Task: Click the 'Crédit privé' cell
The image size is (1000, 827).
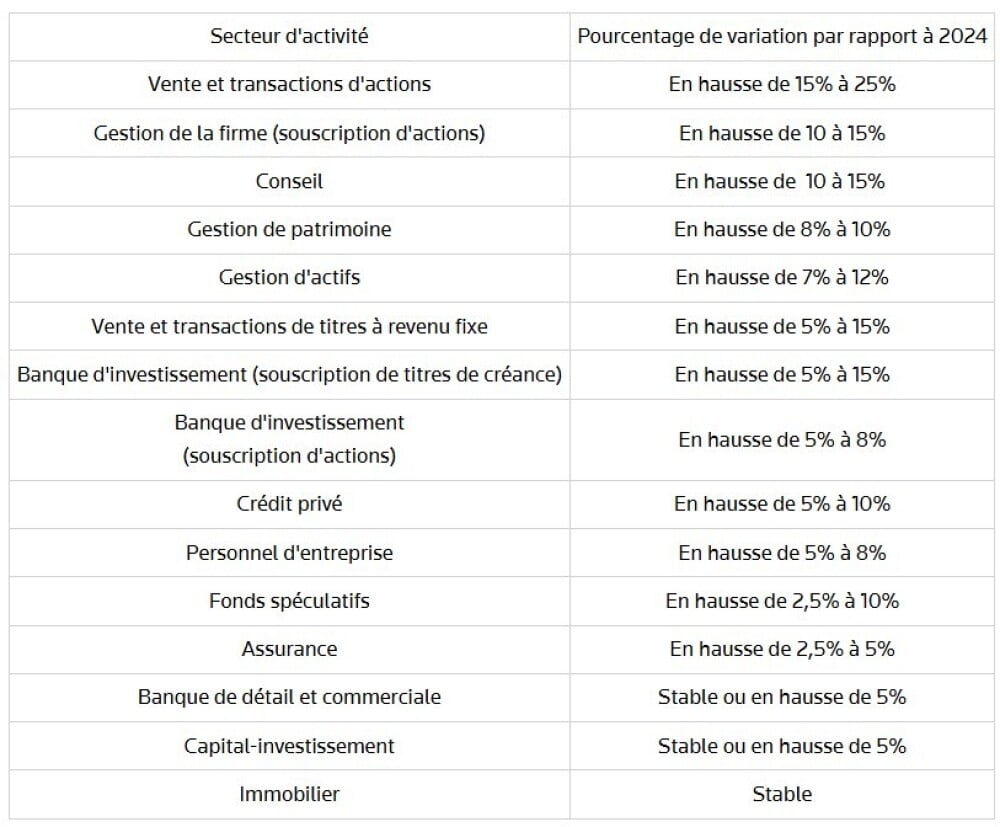Action: 289,504
